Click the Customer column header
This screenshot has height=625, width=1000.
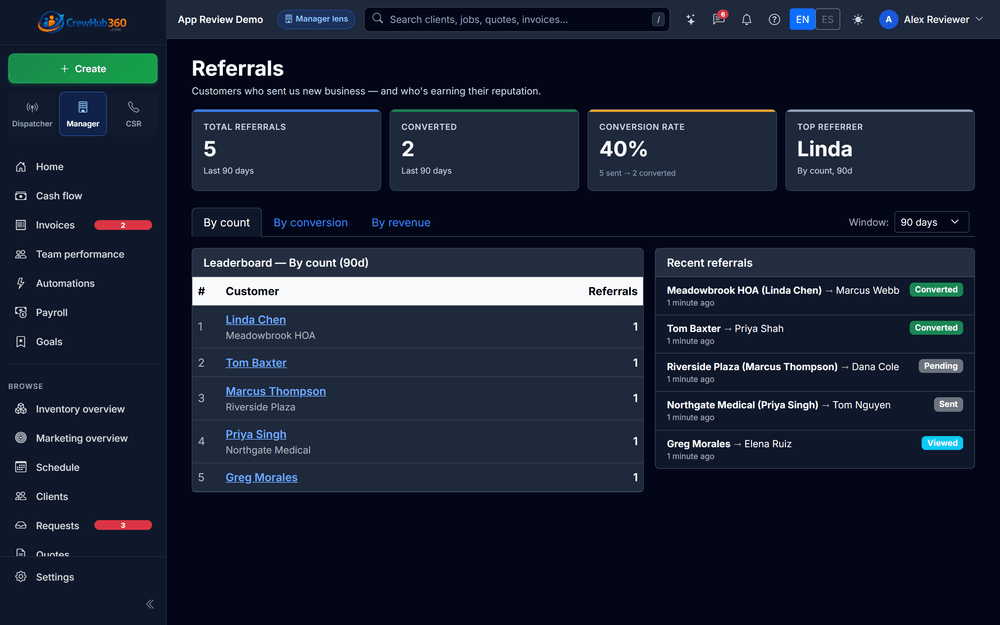(x=252, y=291)
